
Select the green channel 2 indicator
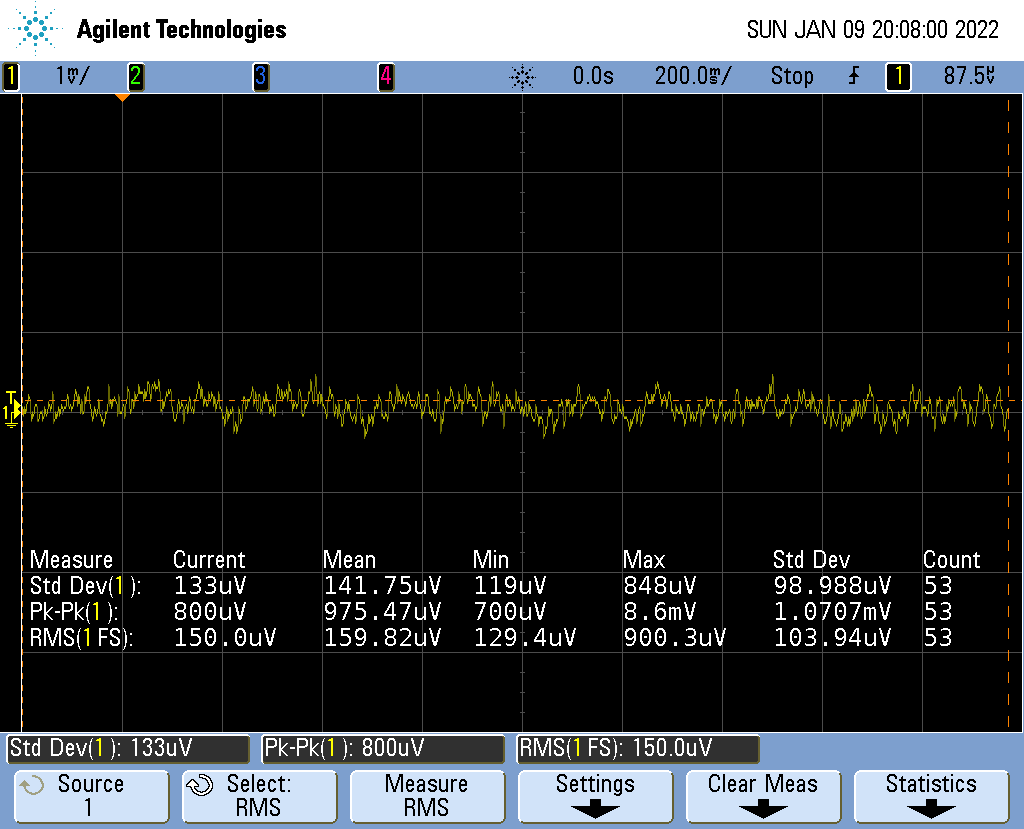[x=135, y=76]
